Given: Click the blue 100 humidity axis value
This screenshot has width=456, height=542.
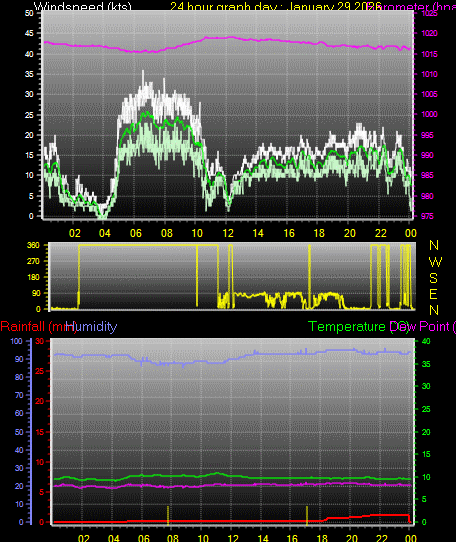Looking at the screenshot, I should point(16,341).
